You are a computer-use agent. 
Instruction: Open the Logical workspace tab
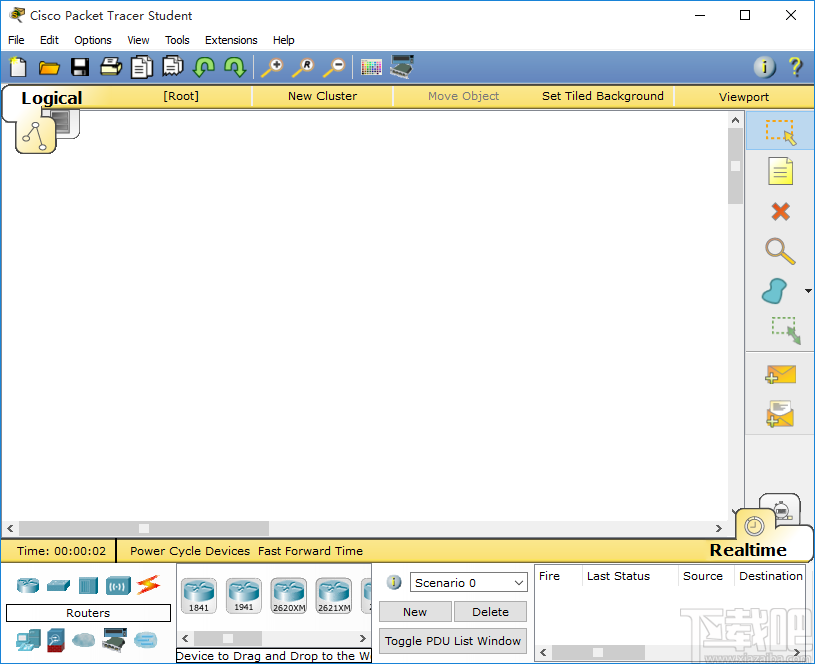tap(51, 98)
